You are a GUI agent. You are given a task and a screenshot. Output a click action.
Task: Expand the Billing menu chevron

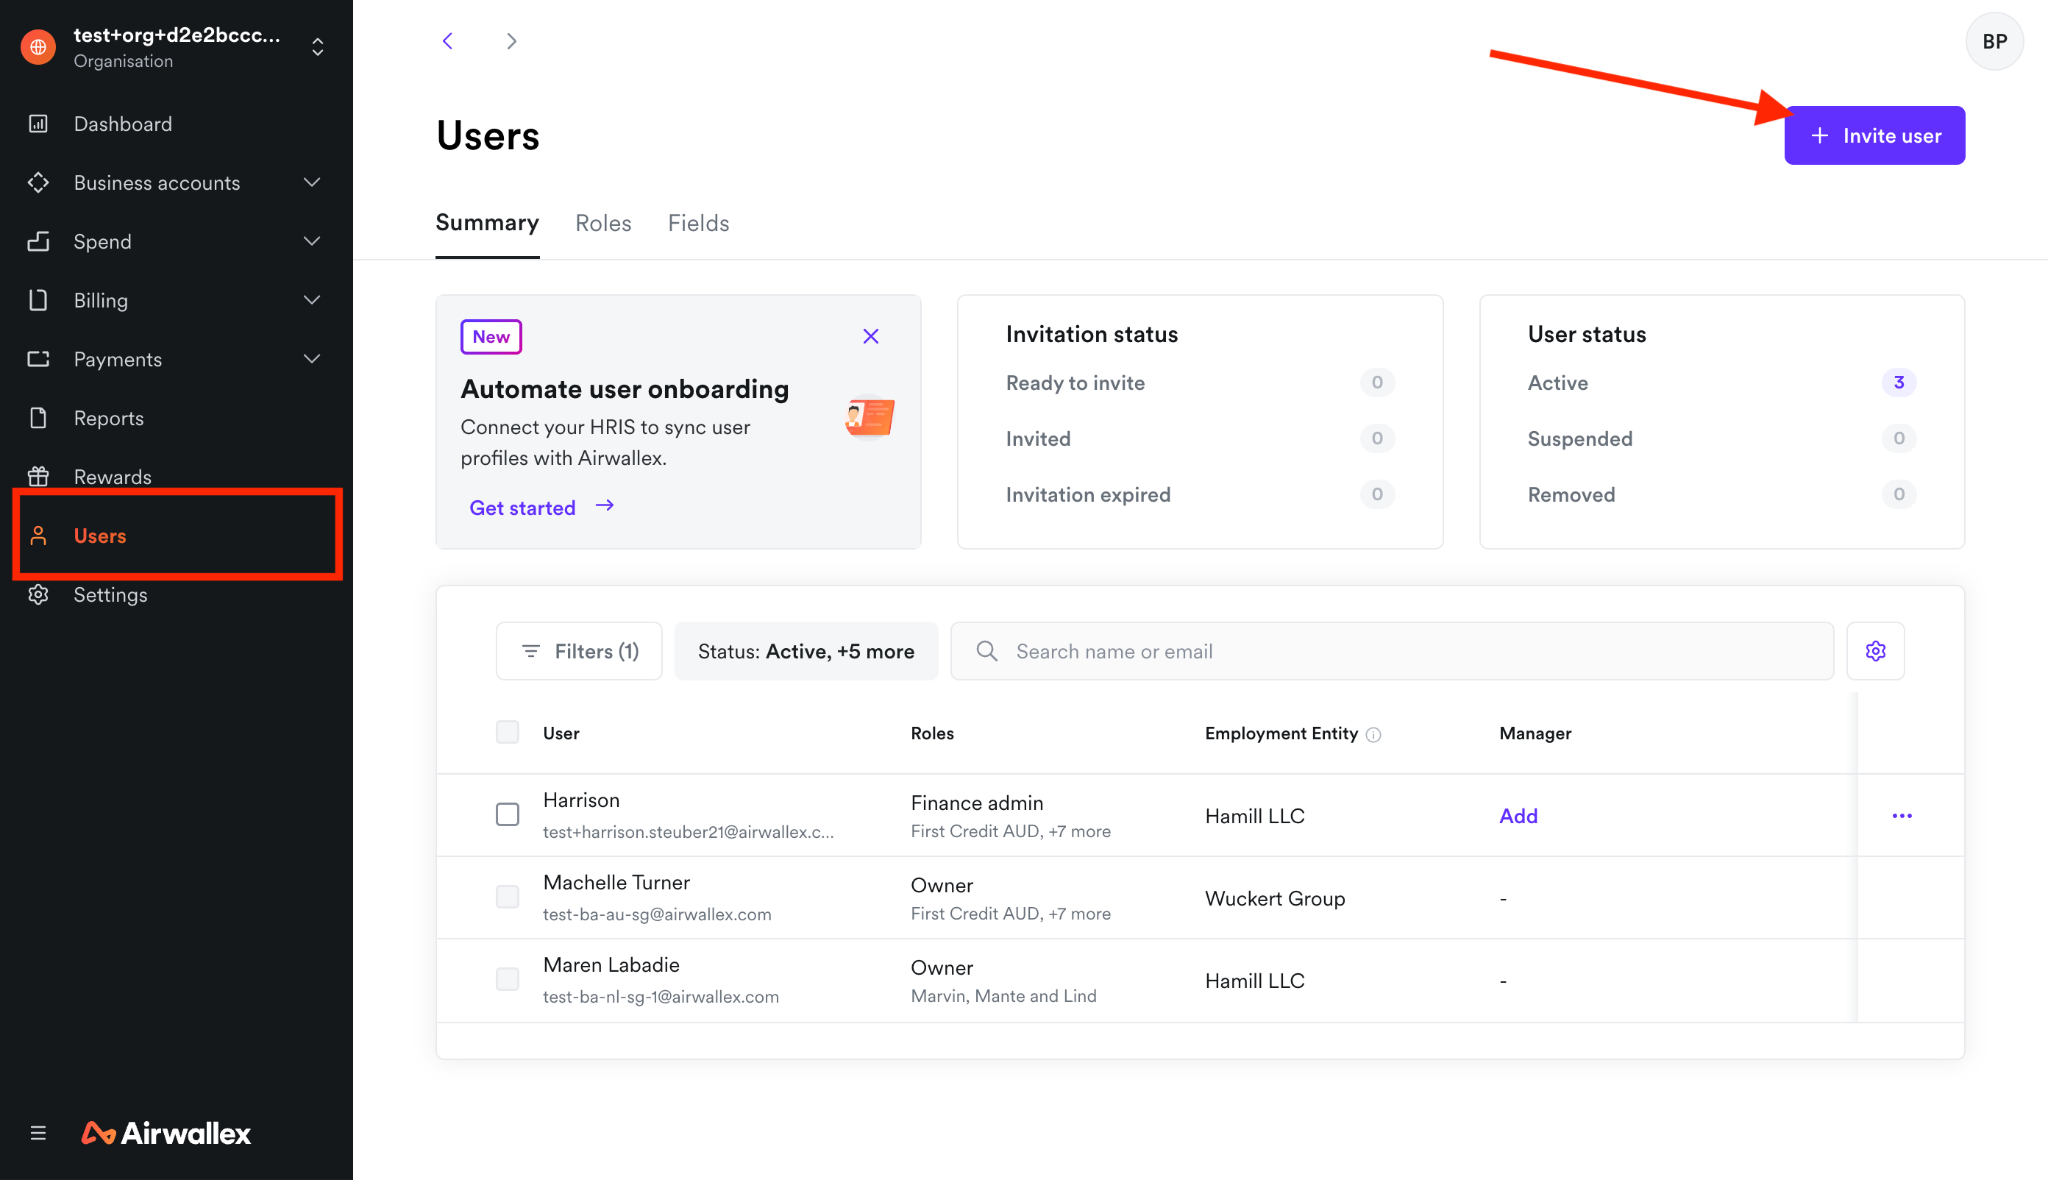pos(312,300)
